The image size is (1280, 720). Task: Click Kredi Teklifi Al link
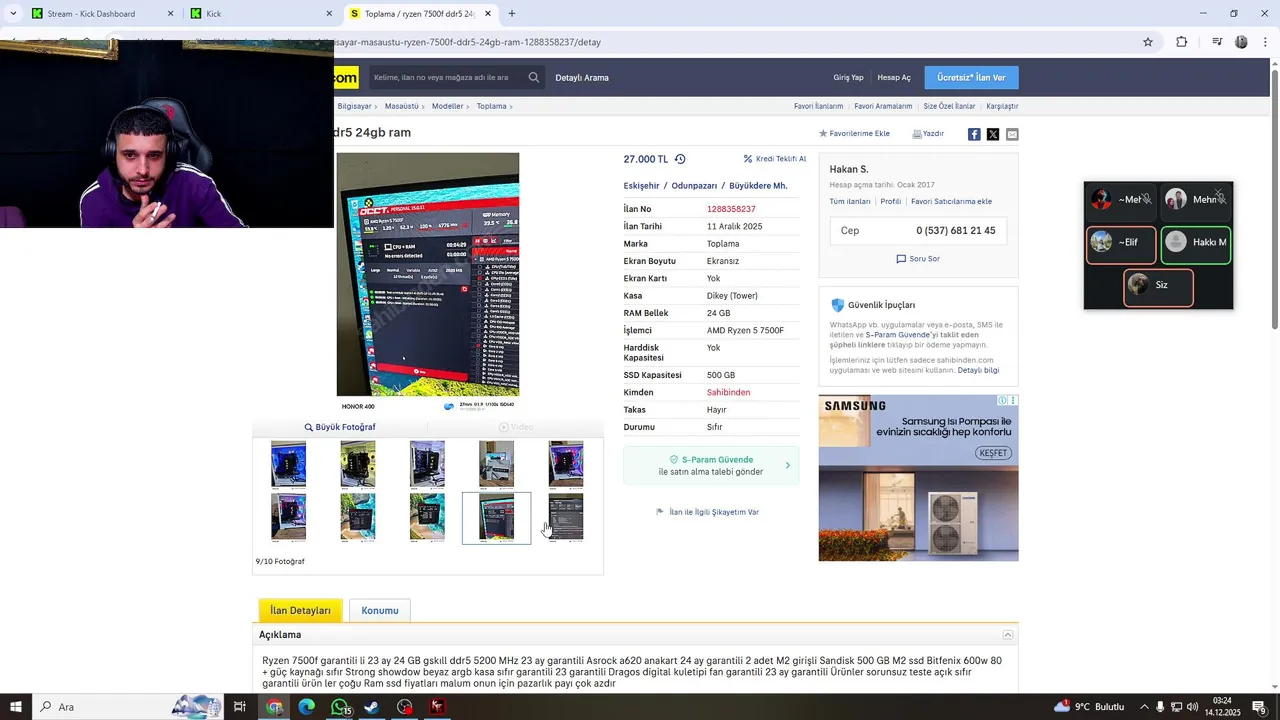tap(775, 159)
